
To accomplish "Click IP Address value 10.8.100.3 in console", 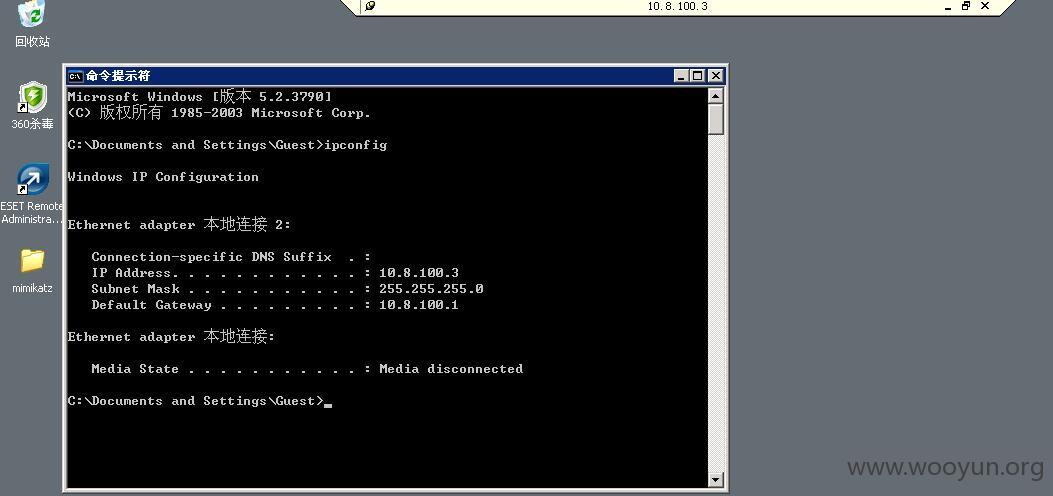I will (x=418, y=272).
